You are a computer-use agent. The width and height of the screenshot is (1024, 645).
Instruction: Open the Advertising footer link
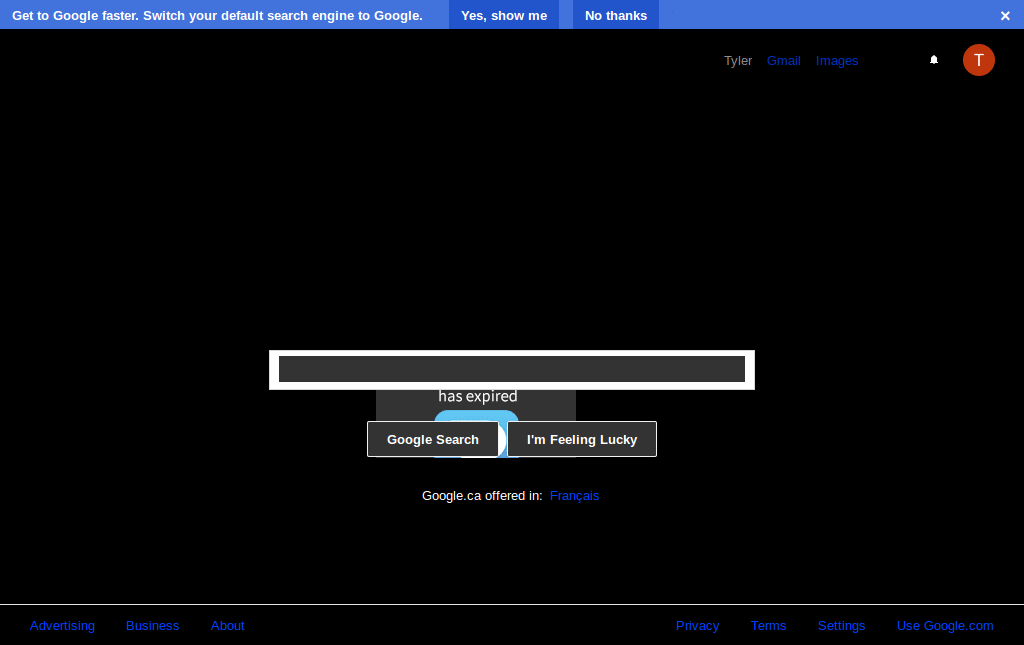pos(62,625)
